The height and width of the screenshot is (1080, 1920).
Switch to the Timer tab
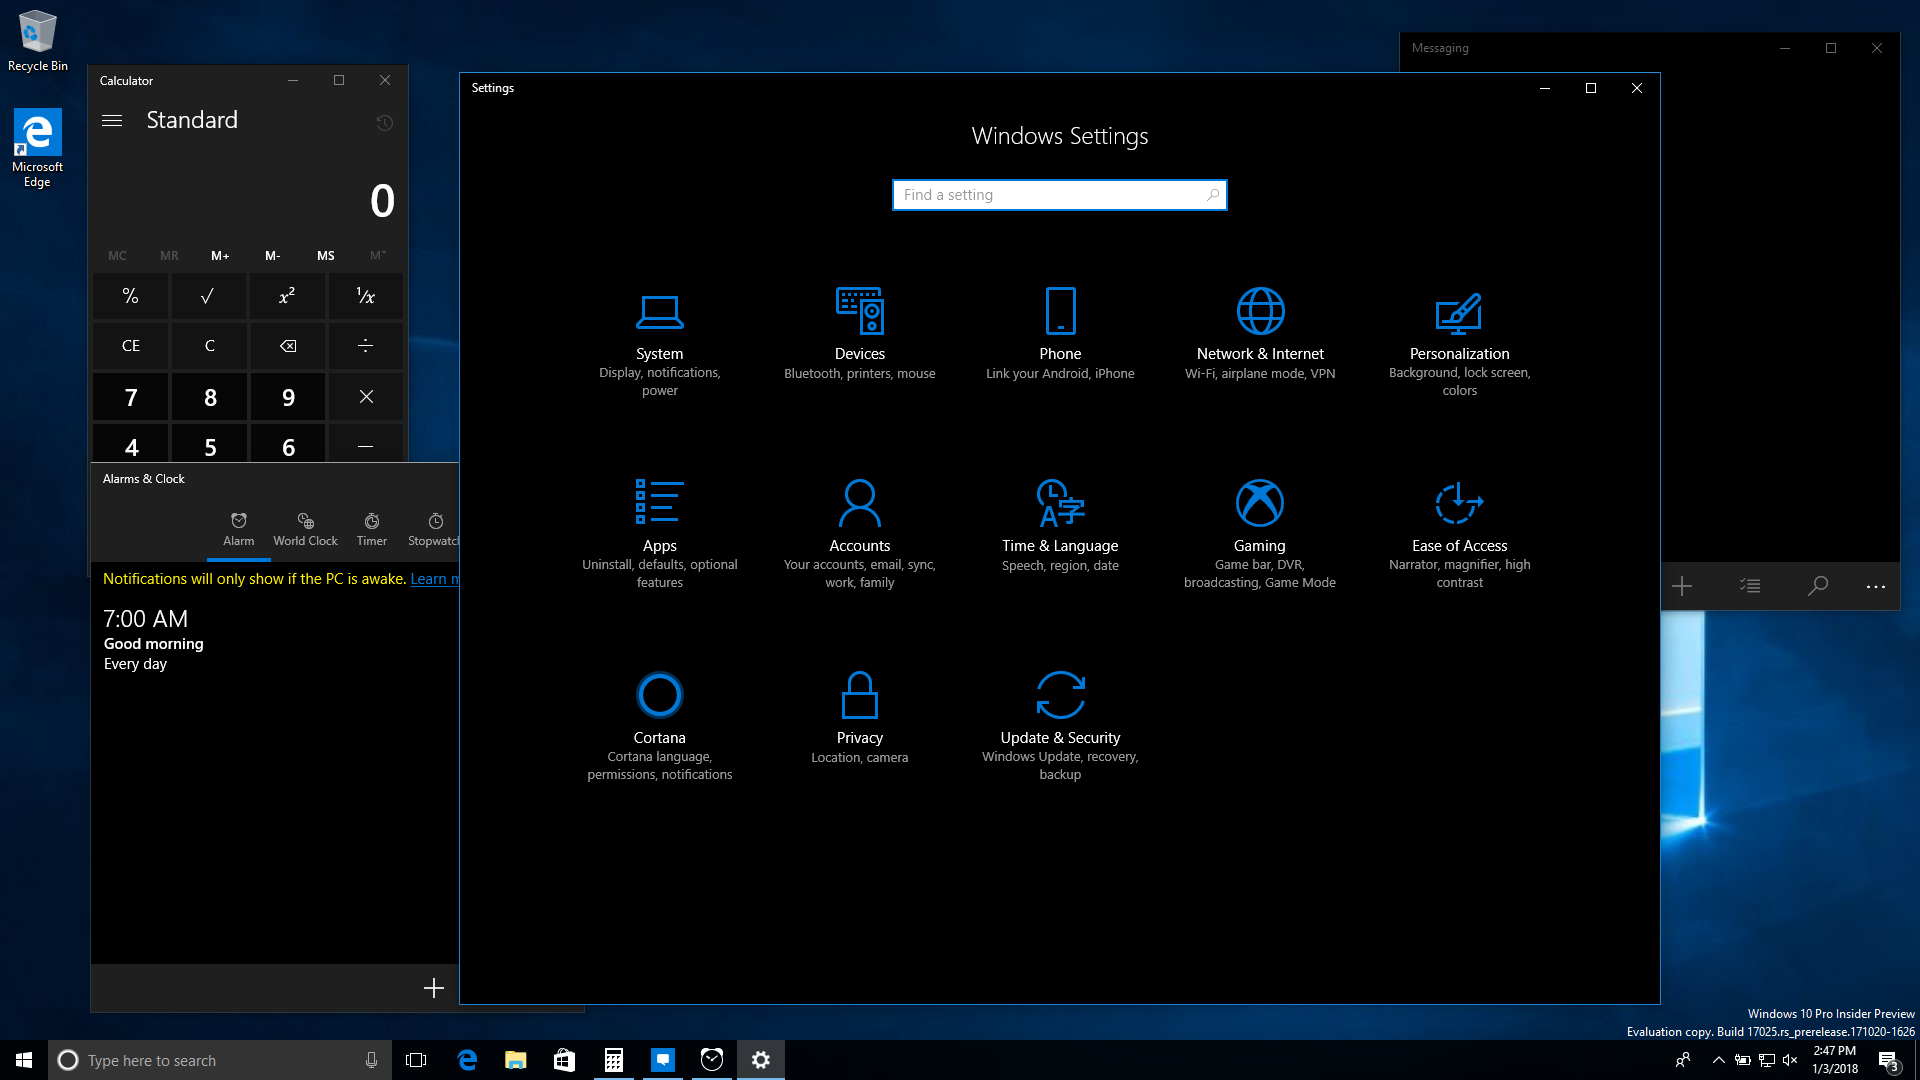coord(371,529)
